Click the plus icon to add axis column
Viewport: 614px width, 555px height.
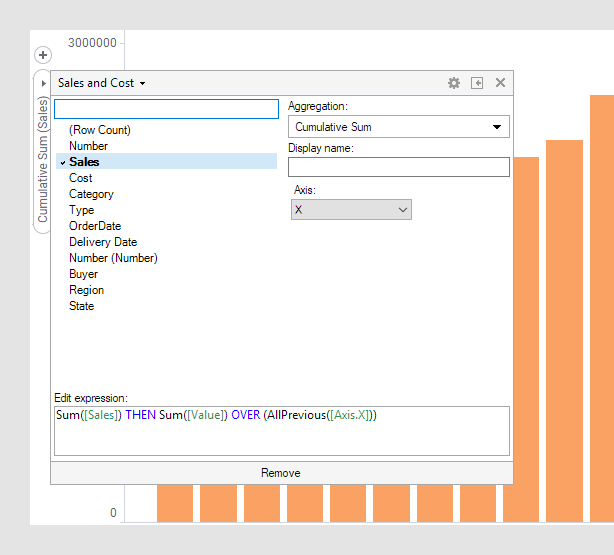(43, 55)
